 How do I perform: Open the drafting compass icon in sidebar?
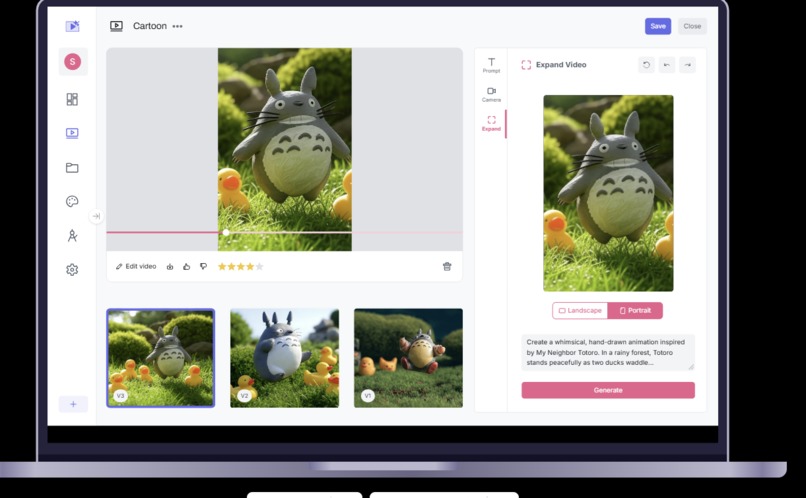coord(72,235)
